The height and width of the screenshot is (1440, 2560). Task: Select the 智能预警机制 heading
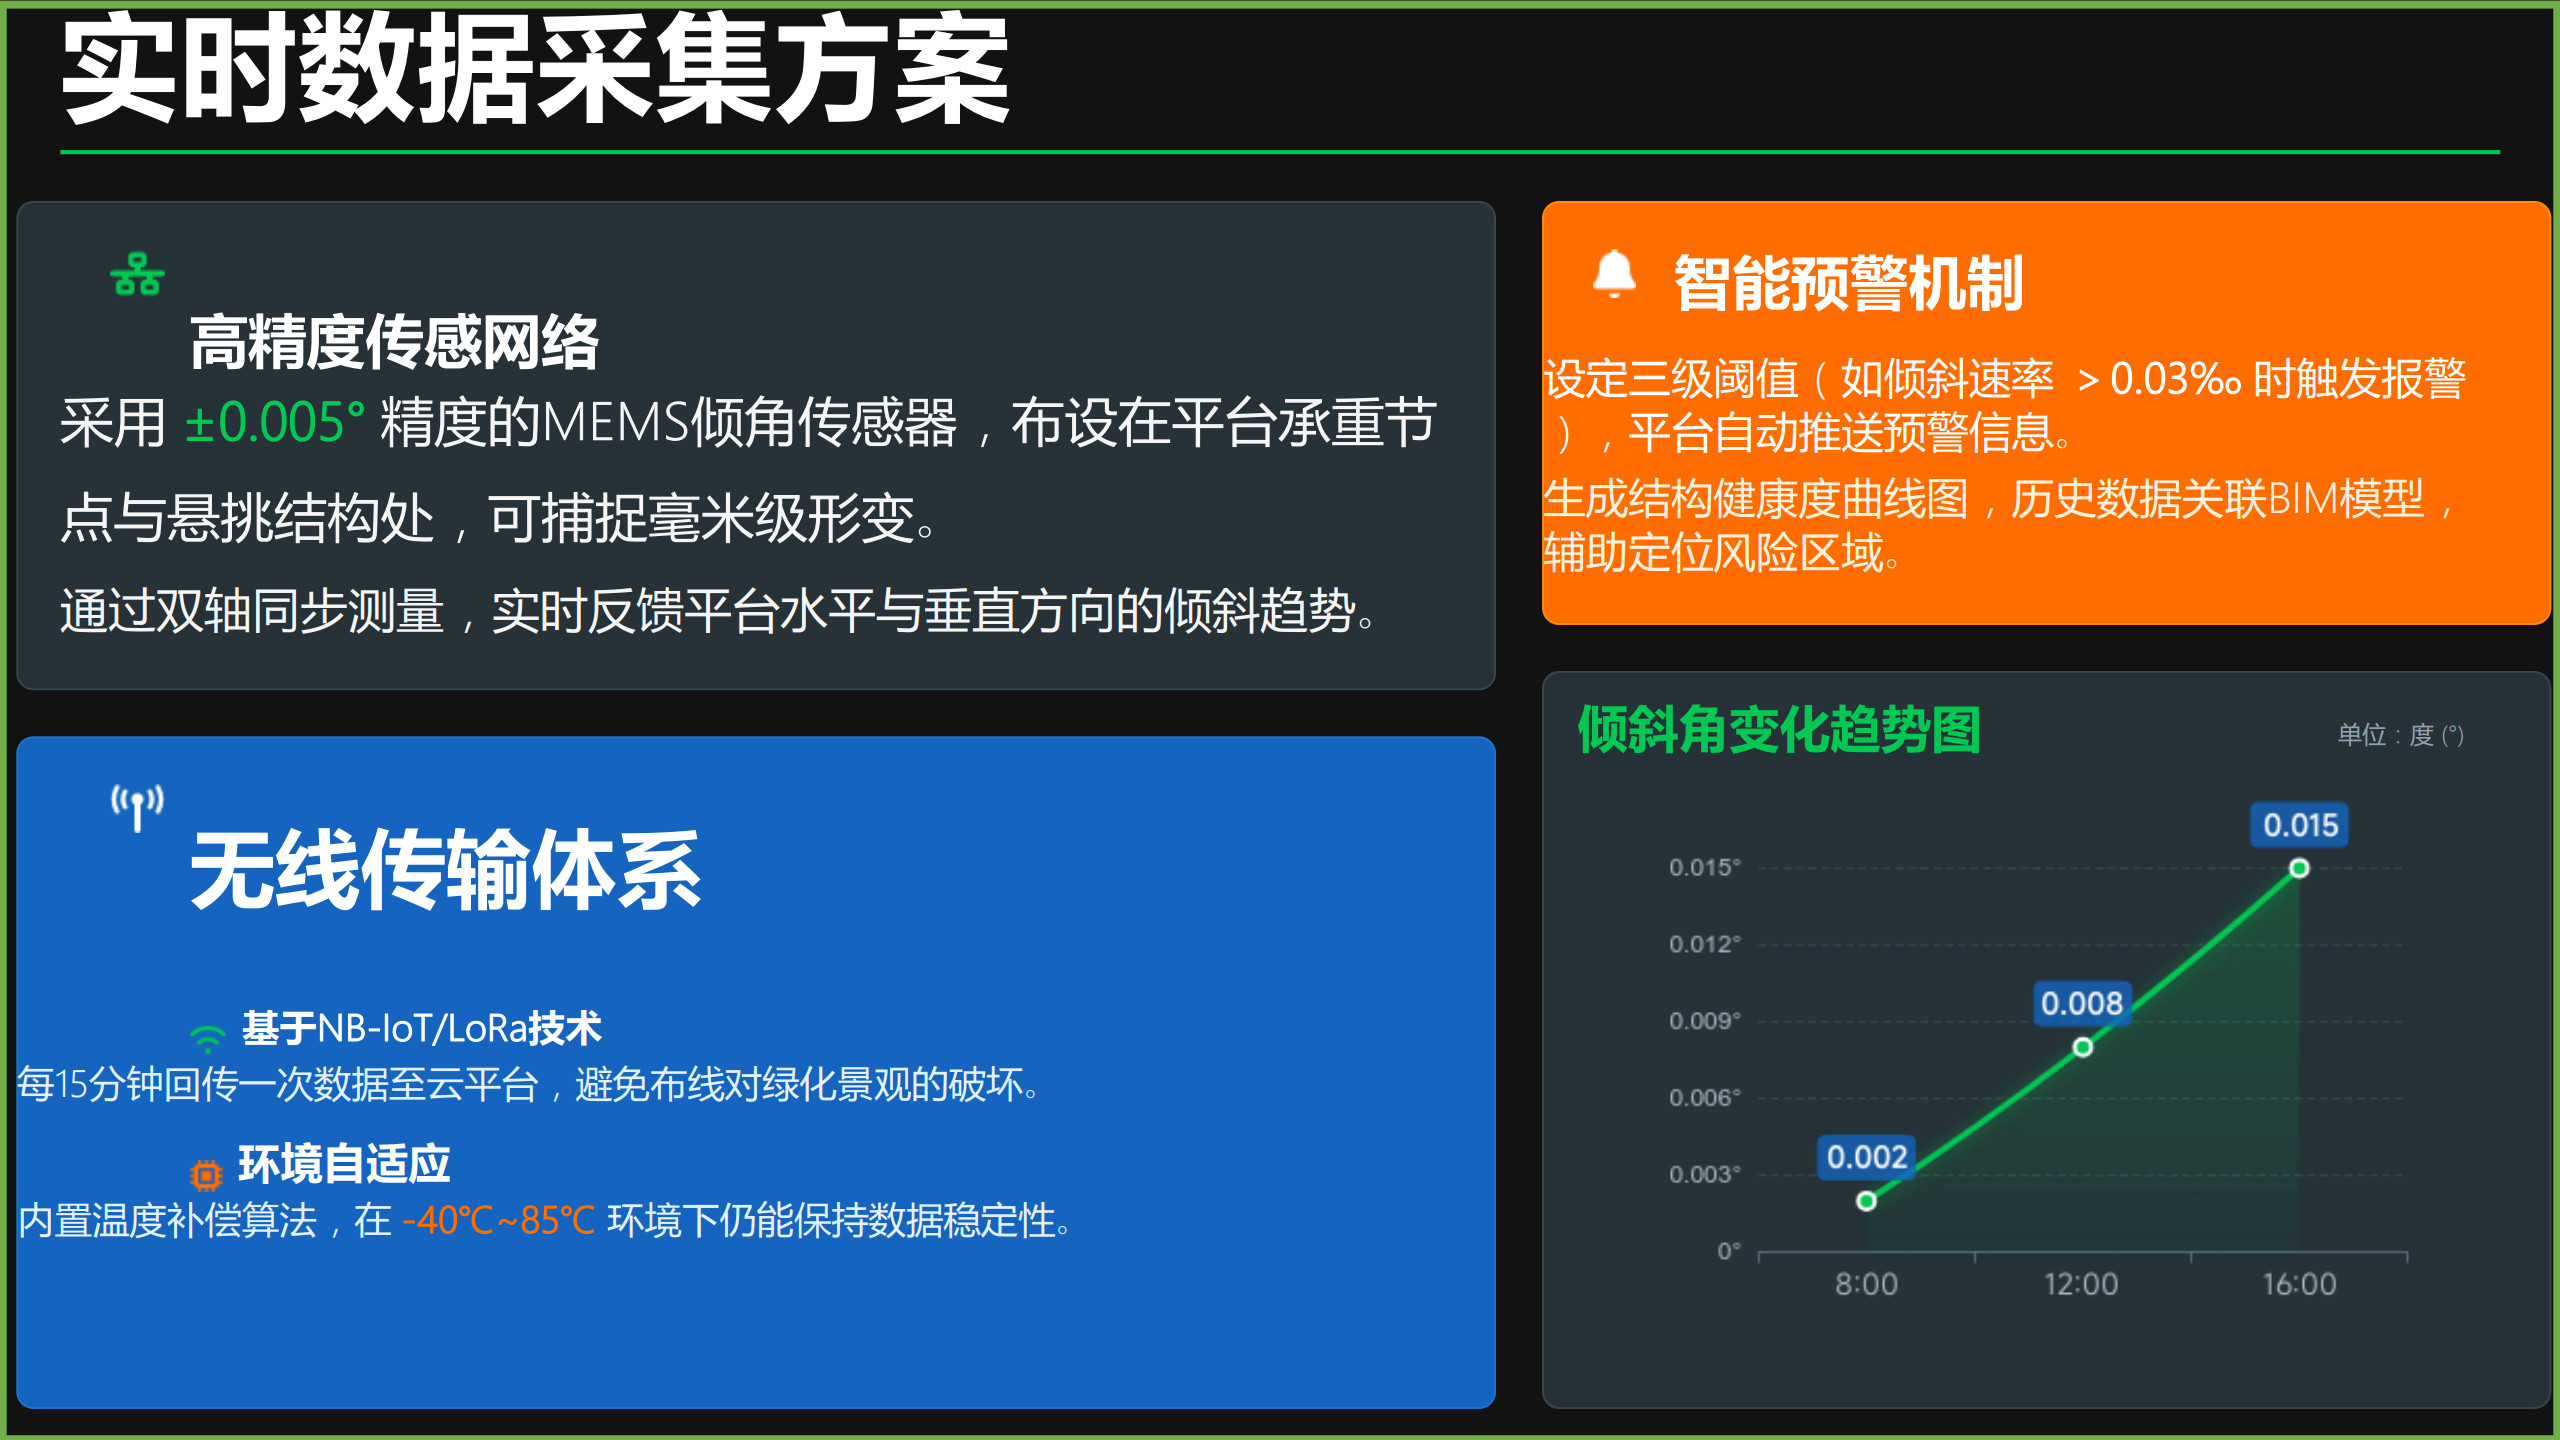coord(1848,283)
